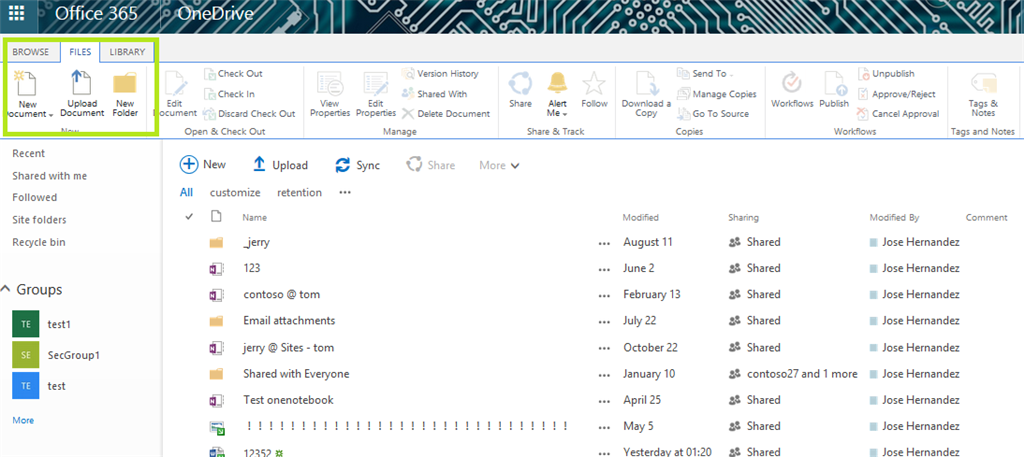1024x457 pixels.
Task: Open the SecGroup1 group
Action: (56, 355)
